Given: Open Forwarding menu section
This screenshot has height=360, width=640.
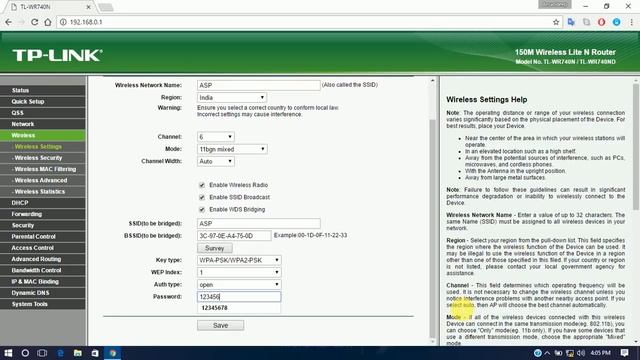Looking at the screenshot, I should coord(43,214).
